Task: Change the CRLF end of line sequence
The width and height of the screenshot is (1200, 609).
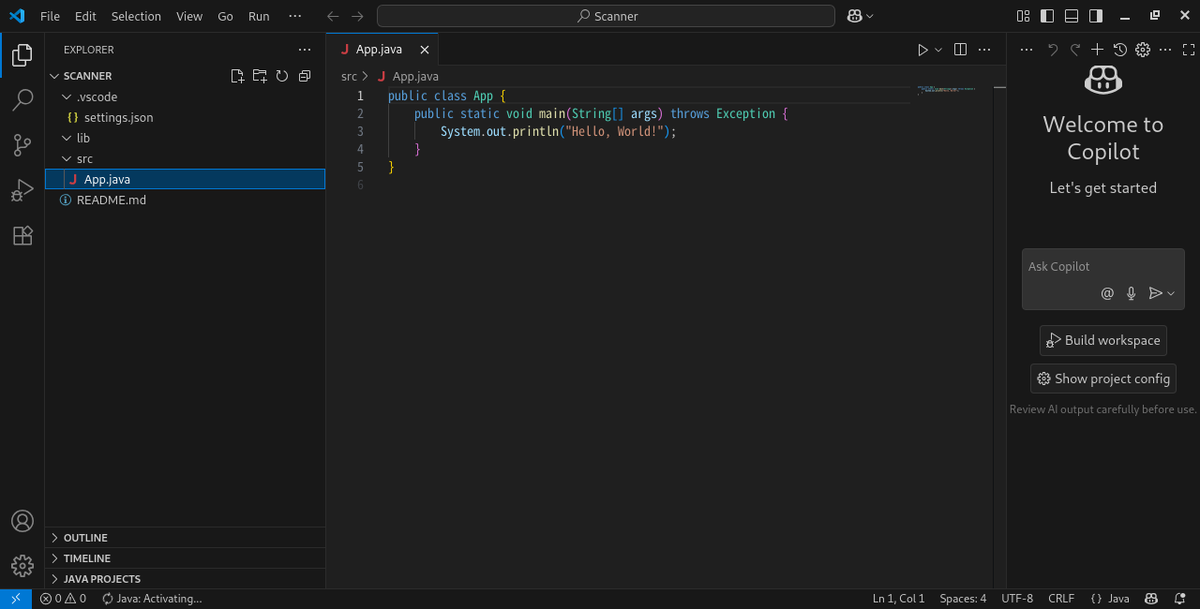Action: (x=1061, y=598)
